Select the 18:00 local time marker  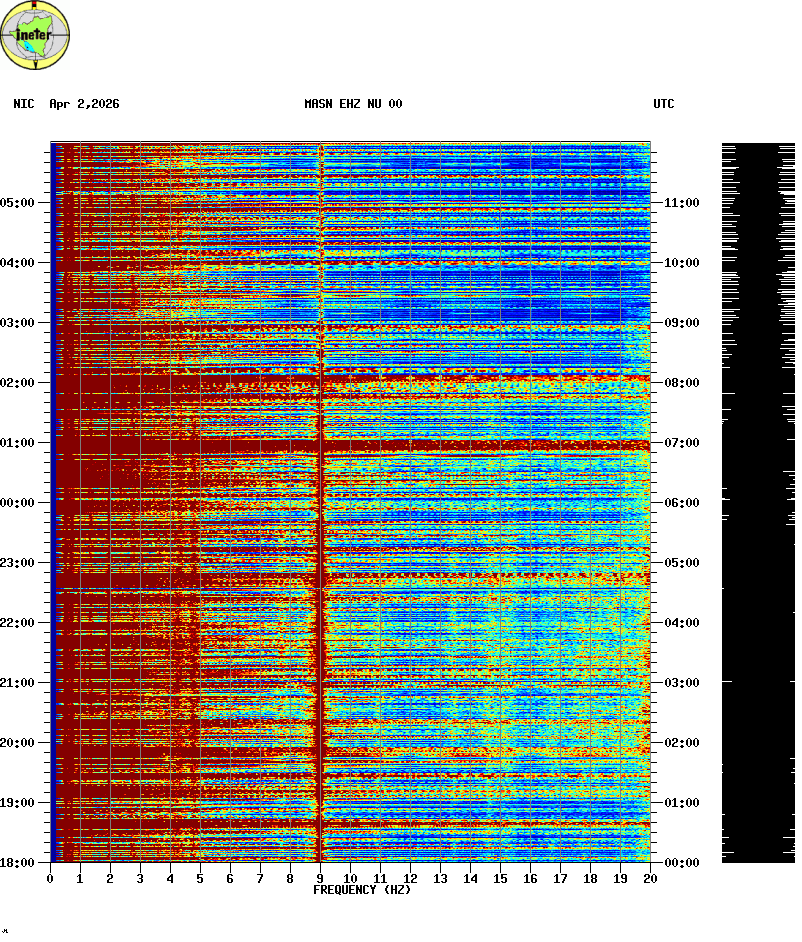pos(18,863)
